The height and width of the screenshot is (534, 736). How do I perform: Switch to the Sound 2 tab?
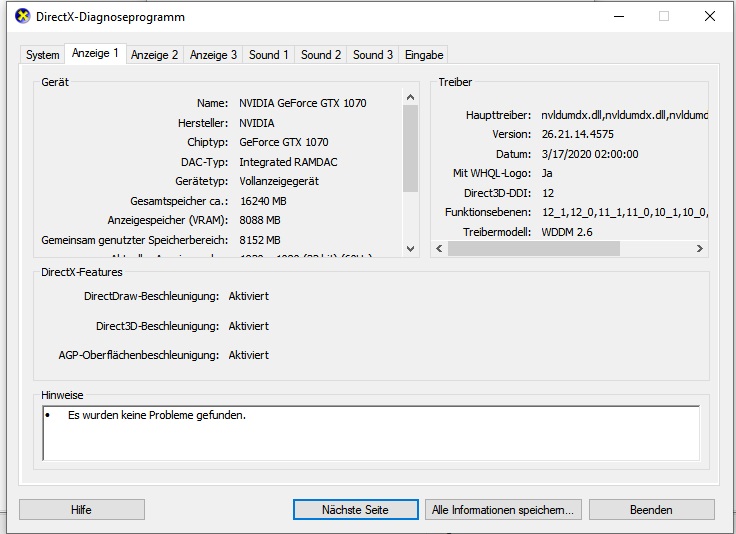(x=321, y=55)
